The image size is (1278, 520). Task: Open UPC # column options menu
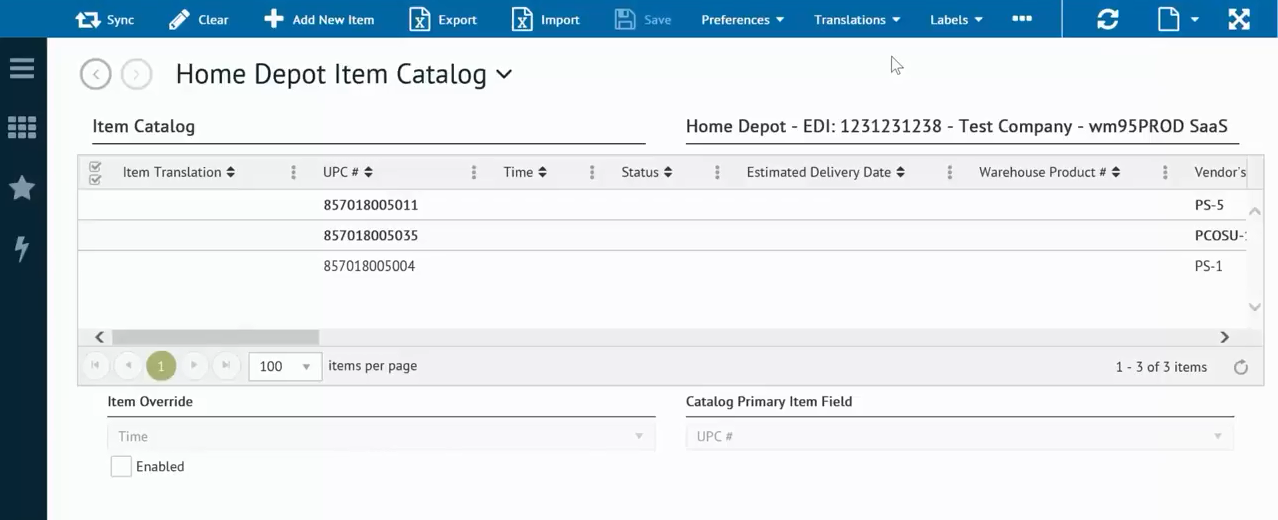pyautogui.click(x=473, y=172)
